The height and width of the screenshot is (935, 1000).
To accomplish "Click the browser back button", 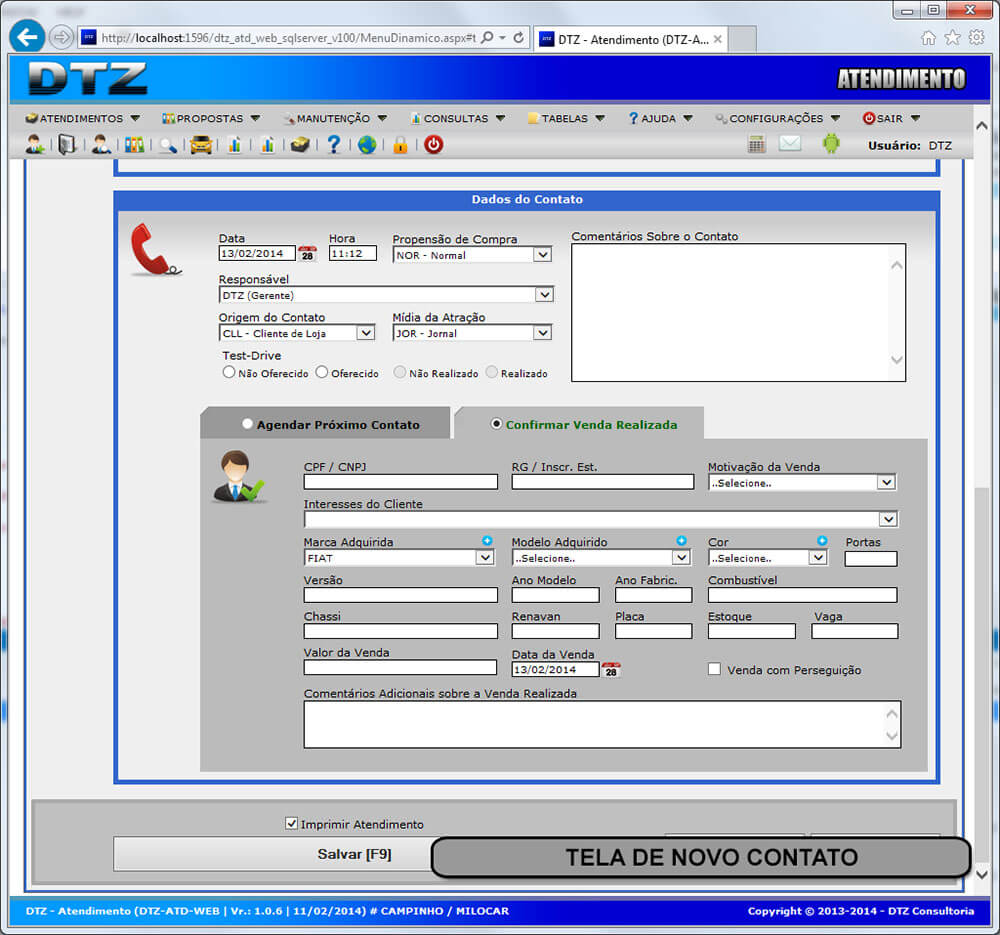I will click(27, 37).
